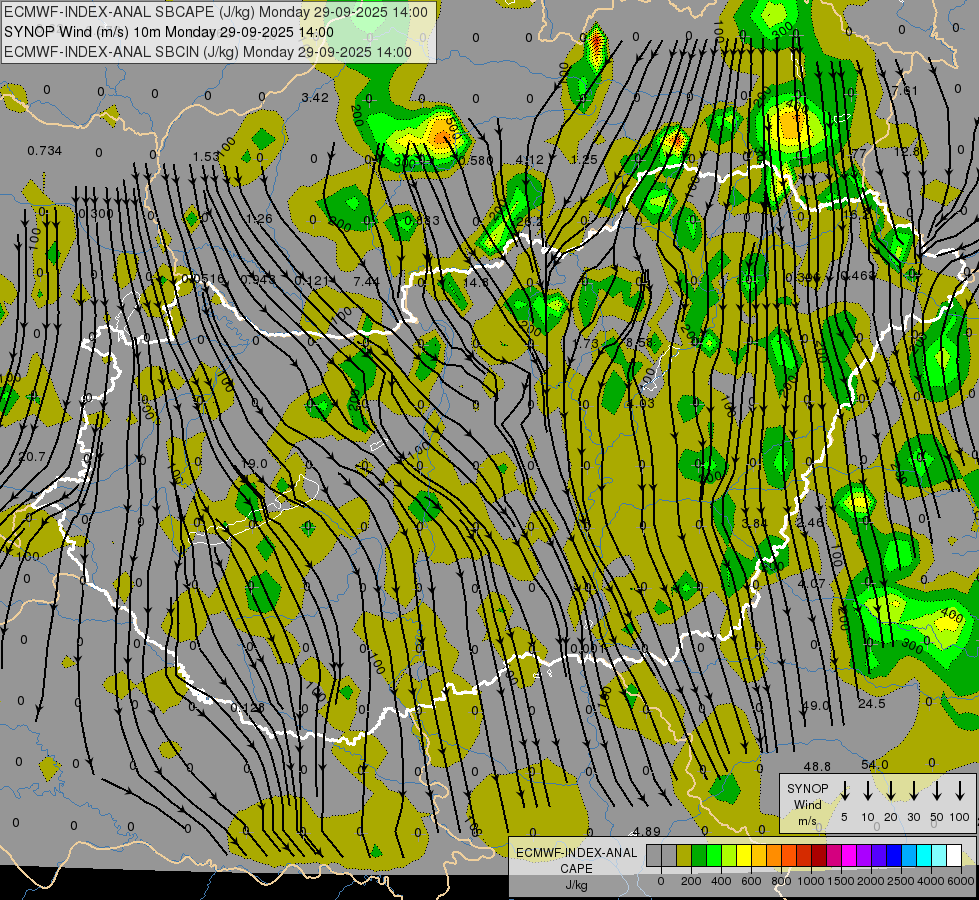Screen dimensions: 979x900
Task: Click the ECMWF-INDEX-ANAL SBCIN header line
Action: [x=208, y=51]
